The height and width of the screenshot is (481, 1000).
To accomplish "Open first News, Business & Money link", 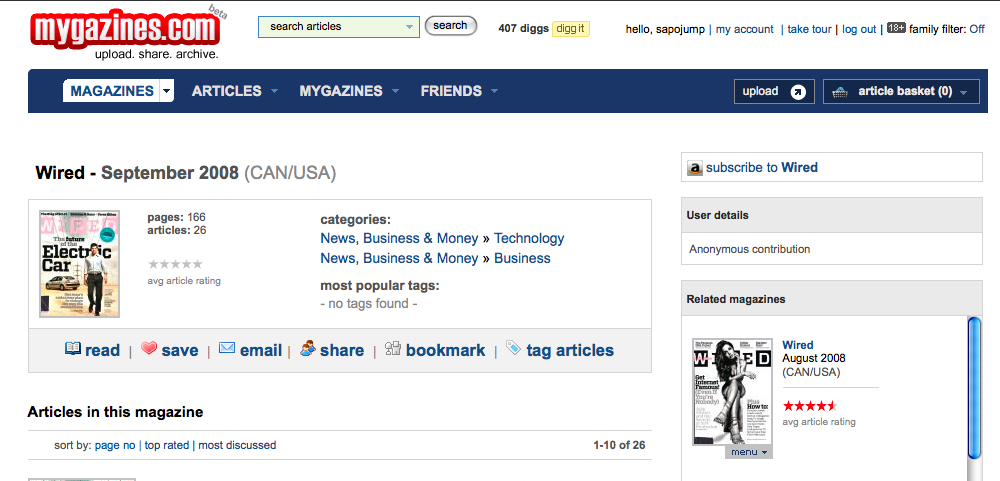I will click(399, 238).
